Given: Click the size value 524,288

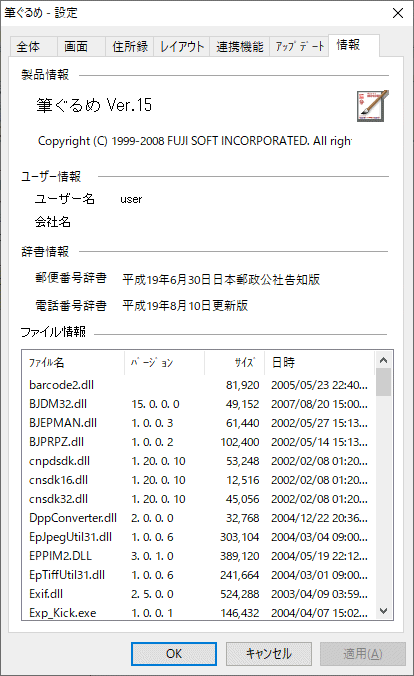Looking at the screenshot, I should (x=240, y=593).
